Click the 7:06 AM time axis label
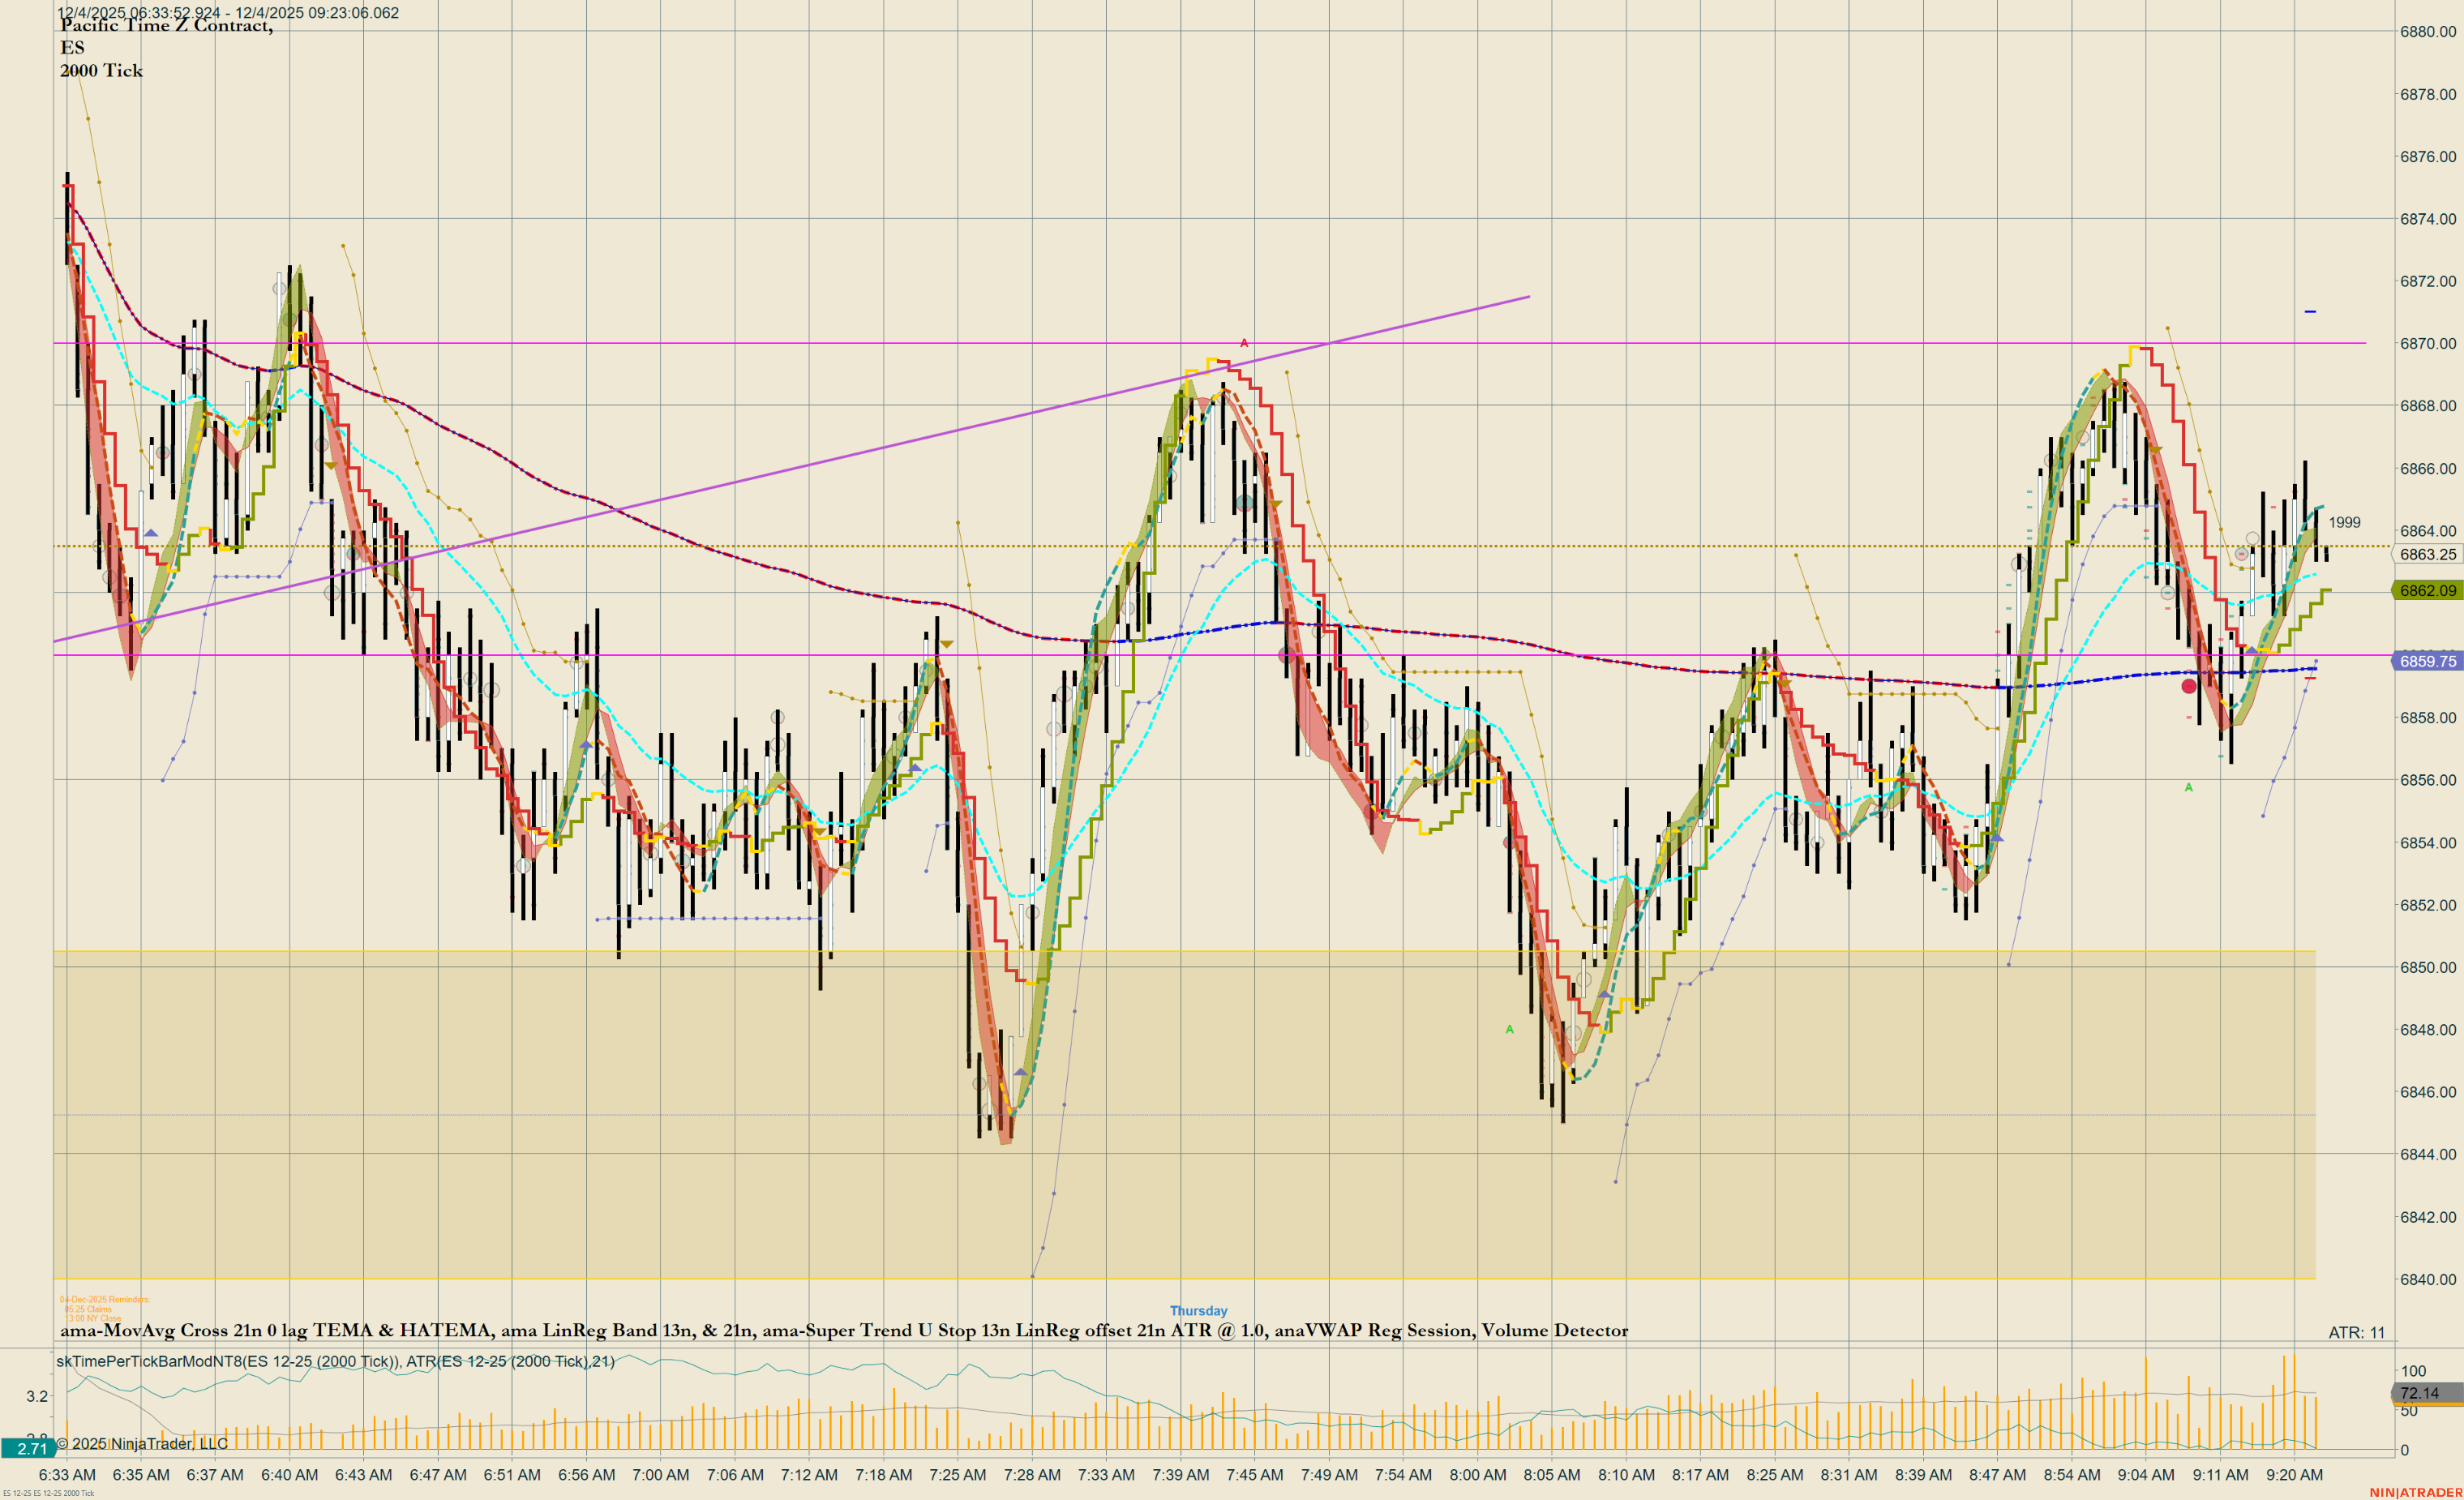Viewport: 2464px width, 1500px height. tap(735, 1475)
